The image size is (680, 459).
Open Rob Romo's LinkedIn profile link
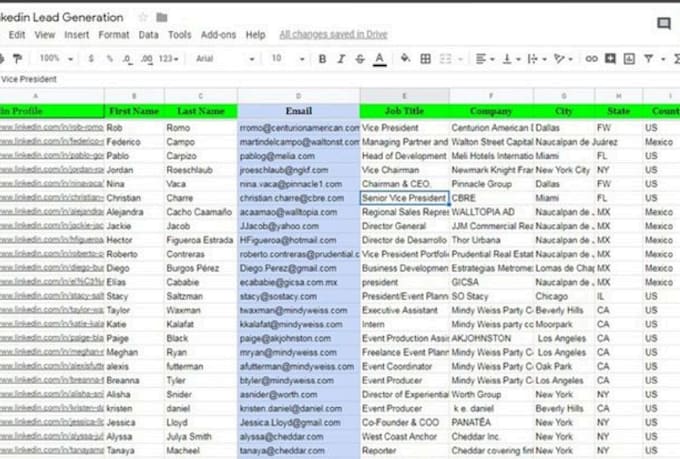pos(52,127)
